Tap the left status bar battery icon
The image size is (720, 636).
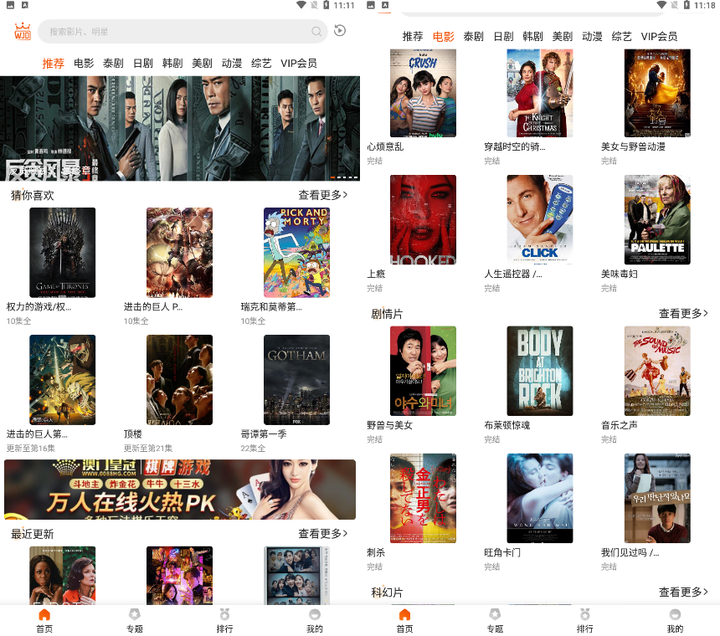click(326, 5)
